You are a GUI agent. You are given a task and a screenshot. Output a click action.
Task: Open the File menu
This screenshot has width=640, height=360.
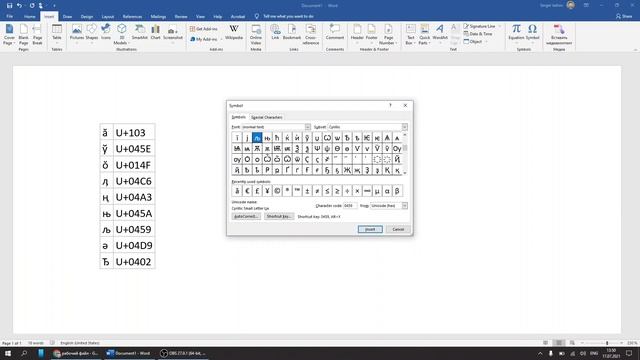point(9,16)
